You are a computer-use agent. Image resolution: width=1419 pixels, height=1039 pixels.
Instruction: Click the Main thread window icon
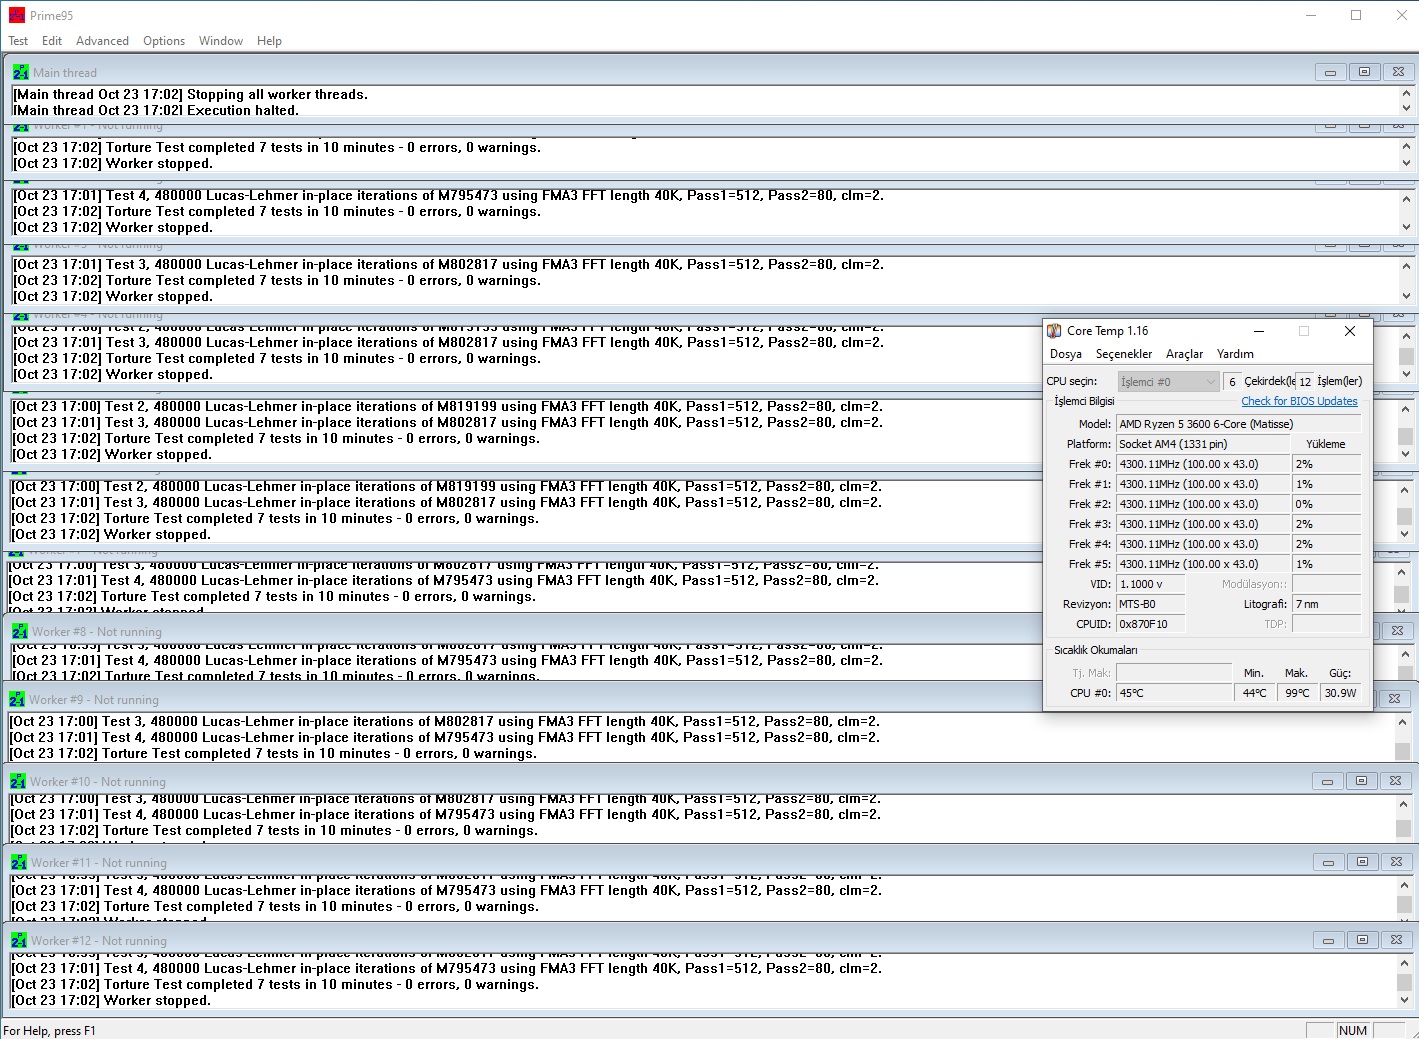click(x=20, y=72)
